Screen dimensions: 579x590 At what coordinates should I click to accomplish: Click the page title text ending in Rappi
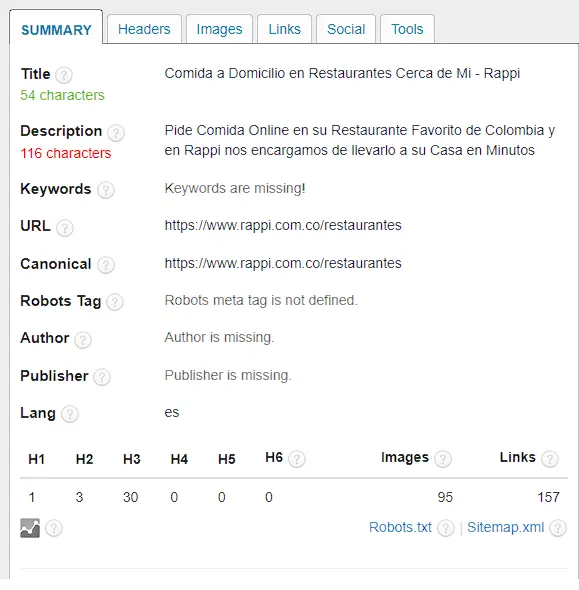pos(342,73)
